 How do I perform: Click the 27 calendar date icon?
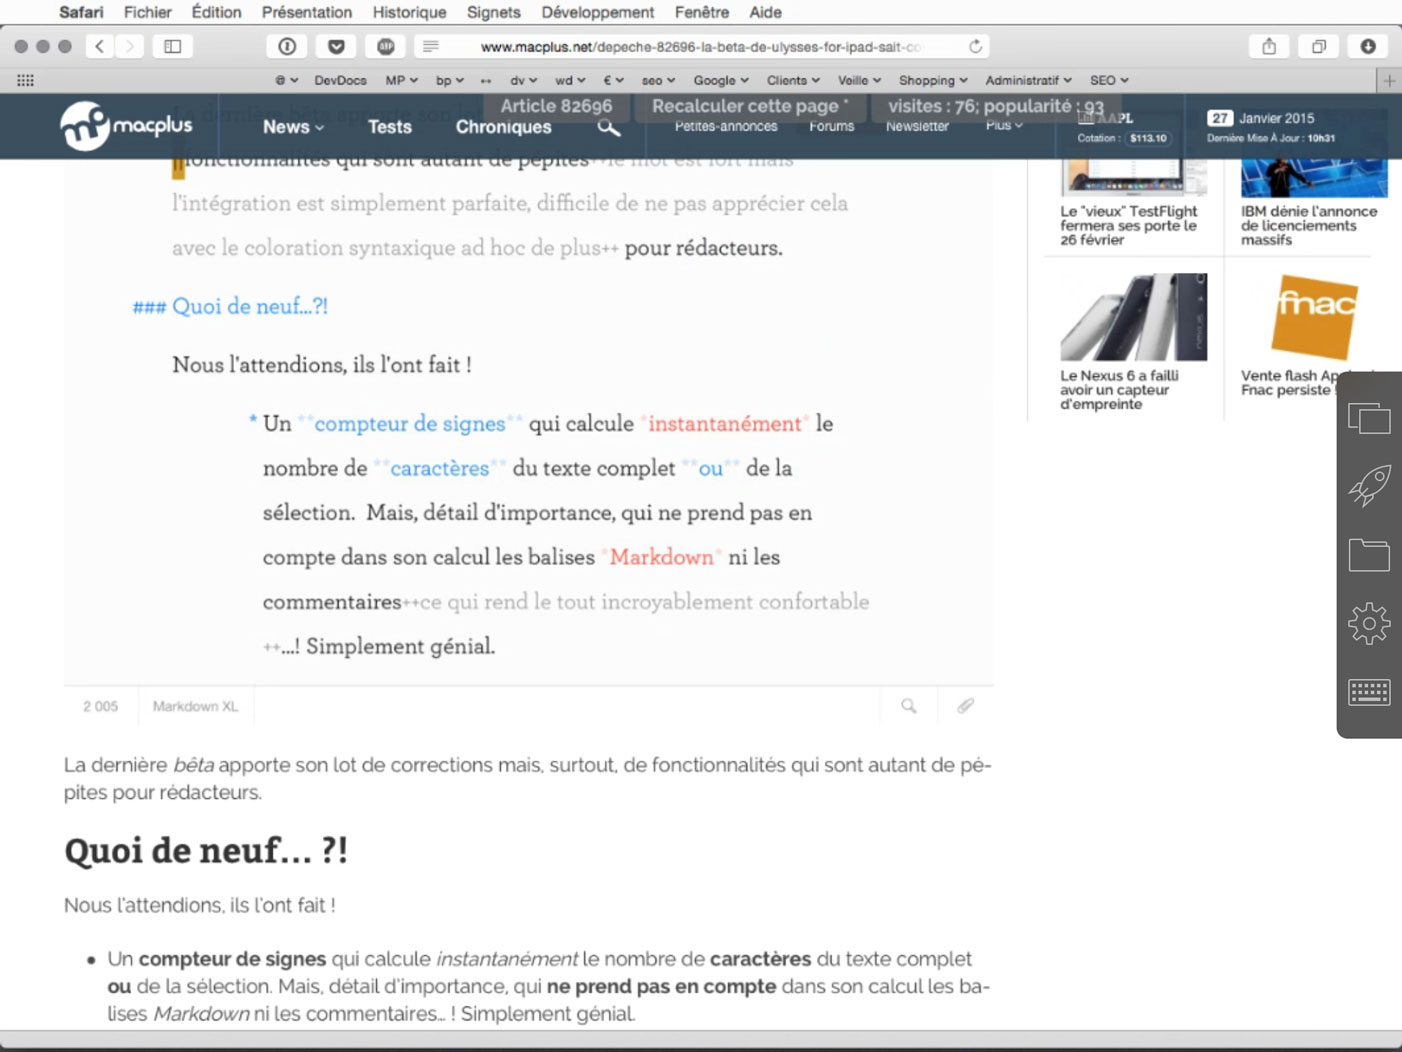[1219, 118]
